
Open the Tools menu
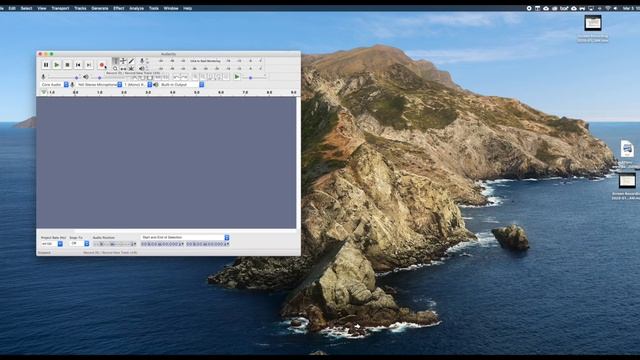154,8
